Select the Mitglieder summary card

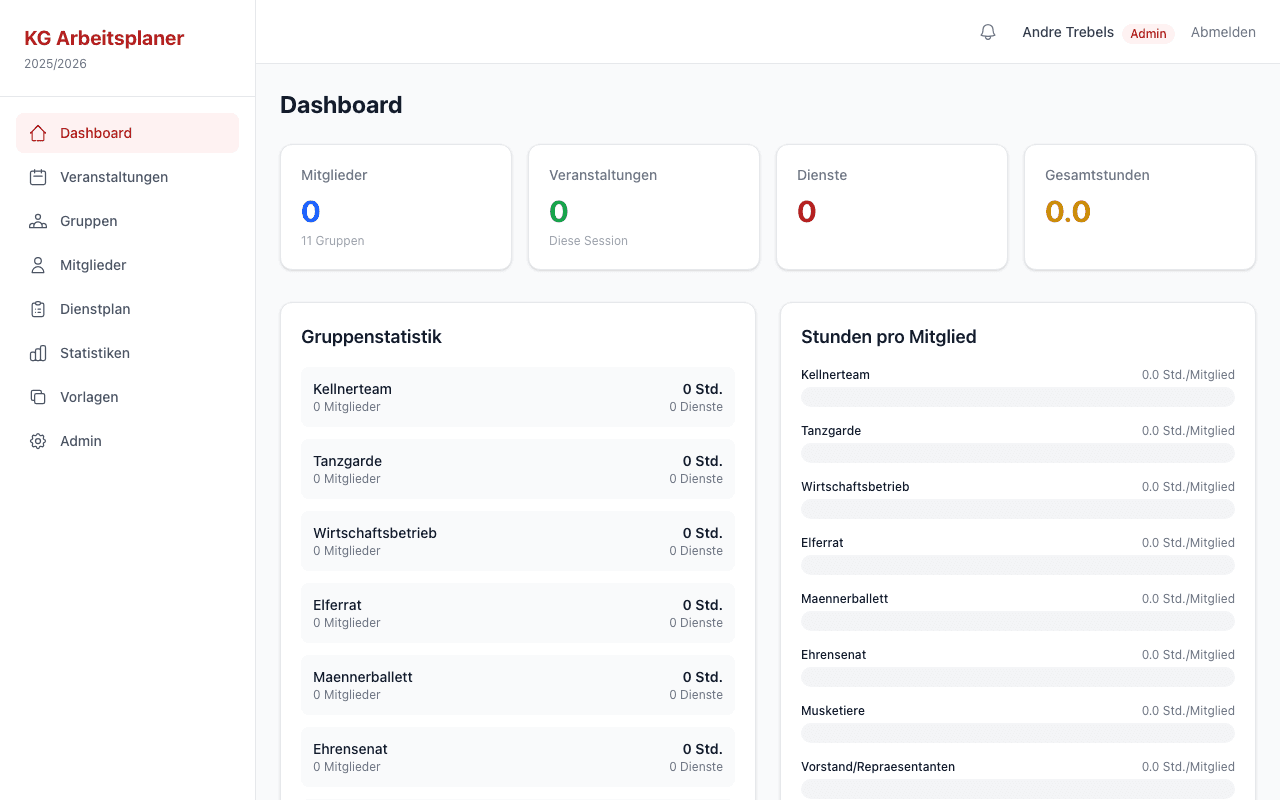[x=396, y=207]
